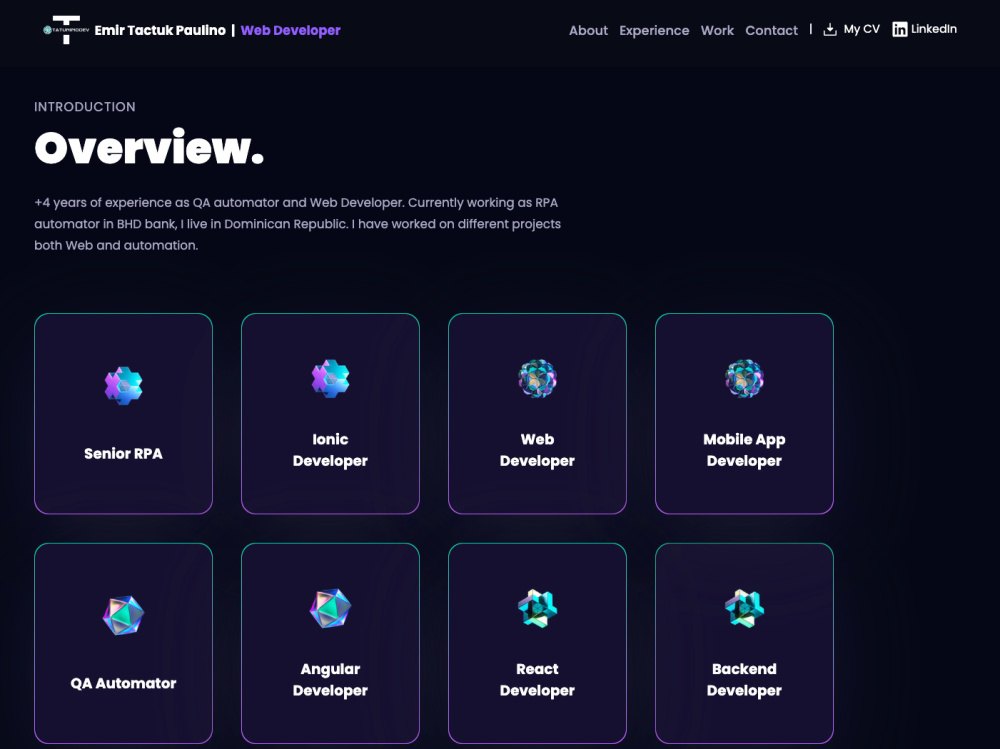Click the download icon beside My CV

830,29
